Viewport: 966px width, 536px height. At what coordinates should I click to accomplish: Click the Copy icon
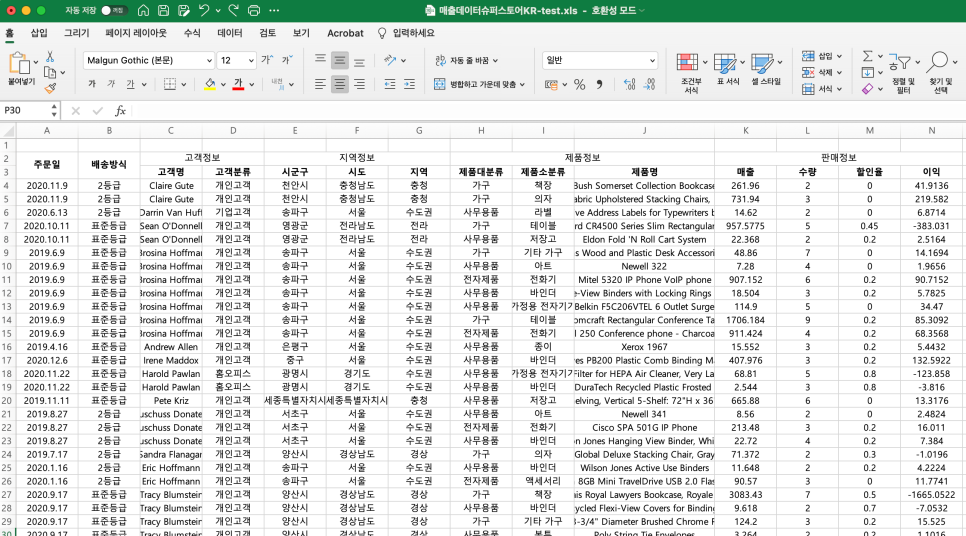[x=51, y=72]
